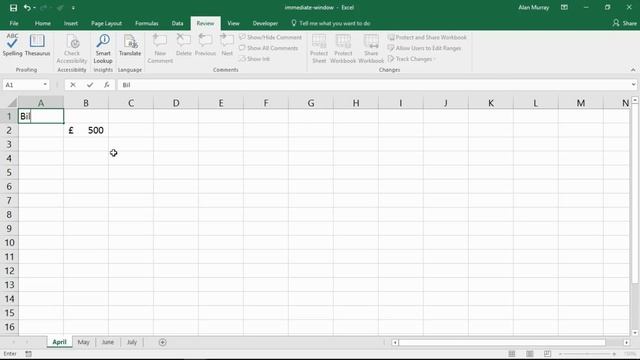
Task: Click the Undo icon in the title bar
Action: click(x=27, y=8)
